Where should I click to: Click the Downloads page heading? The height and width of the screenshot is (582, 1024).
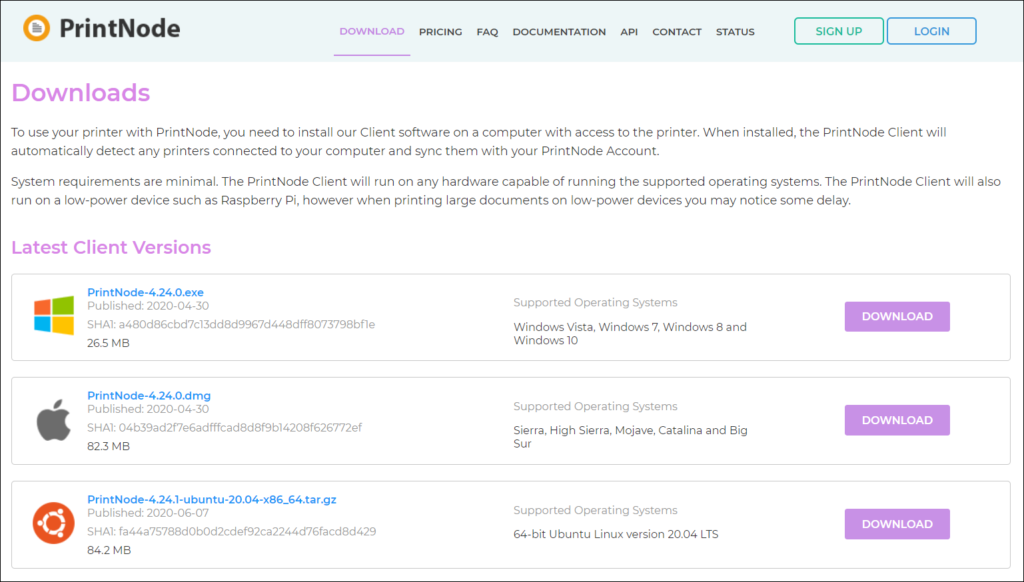pyautogui.click(x=80, y=93)
